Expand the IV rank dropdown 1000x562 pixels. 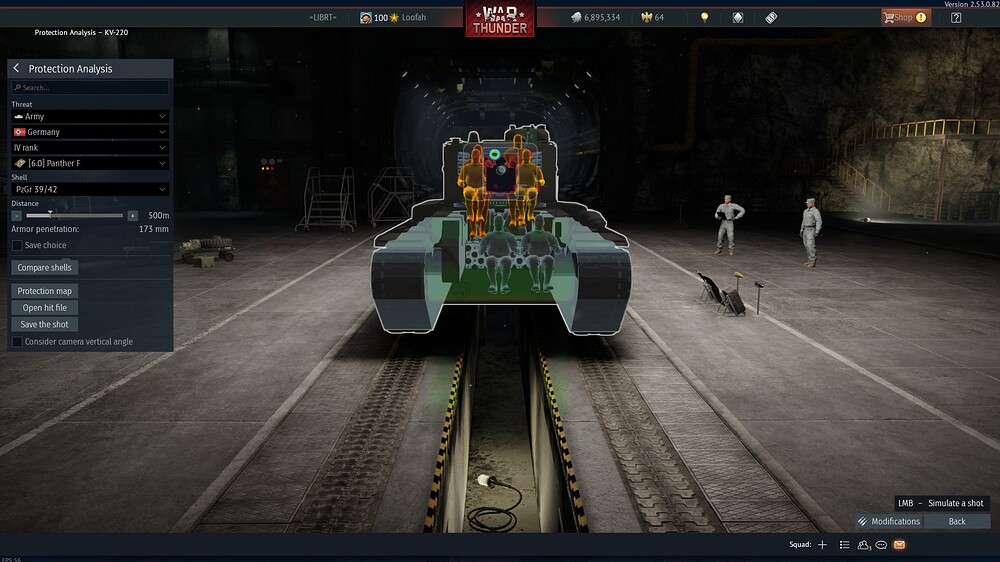tap(90, 147)
